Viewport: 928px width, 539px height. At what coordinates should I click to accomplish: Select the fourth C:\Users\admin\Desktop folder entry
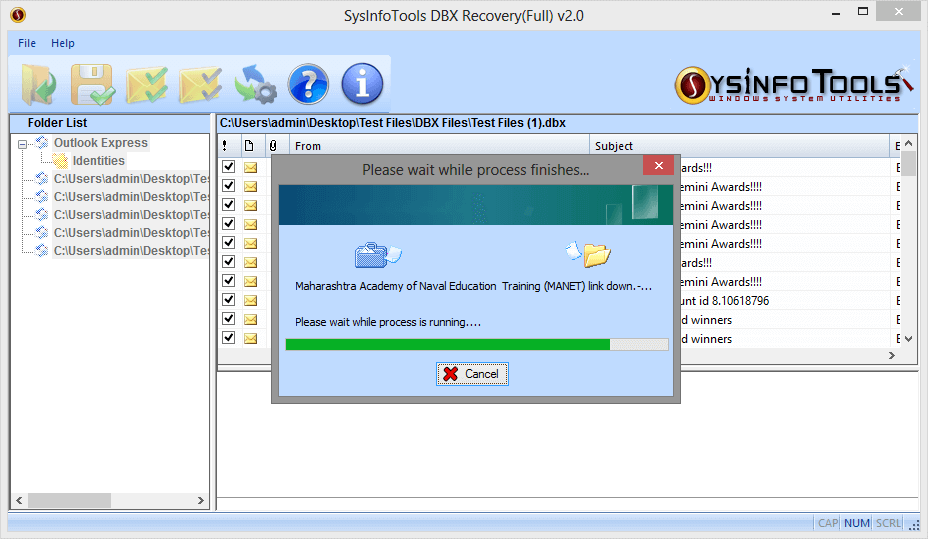pos(131,233)
